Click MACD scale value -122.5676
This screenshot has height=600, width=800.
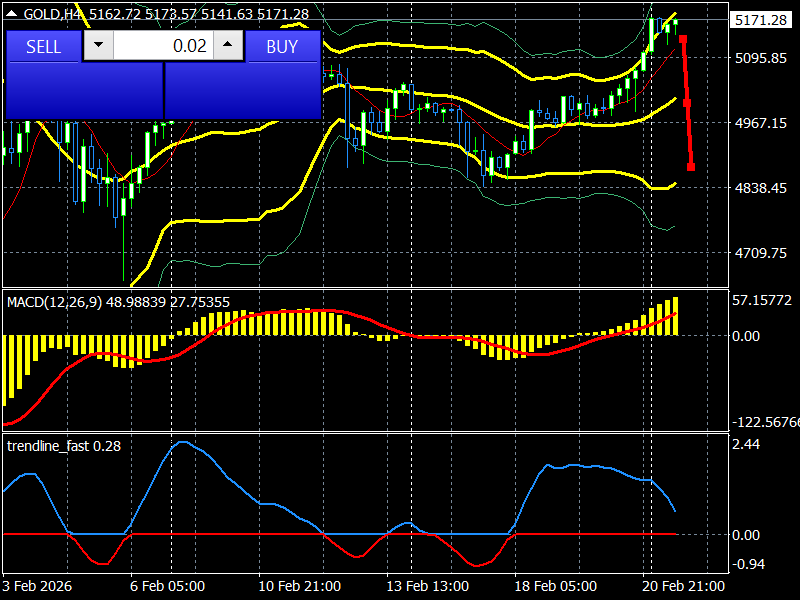[x=766, y=422]
